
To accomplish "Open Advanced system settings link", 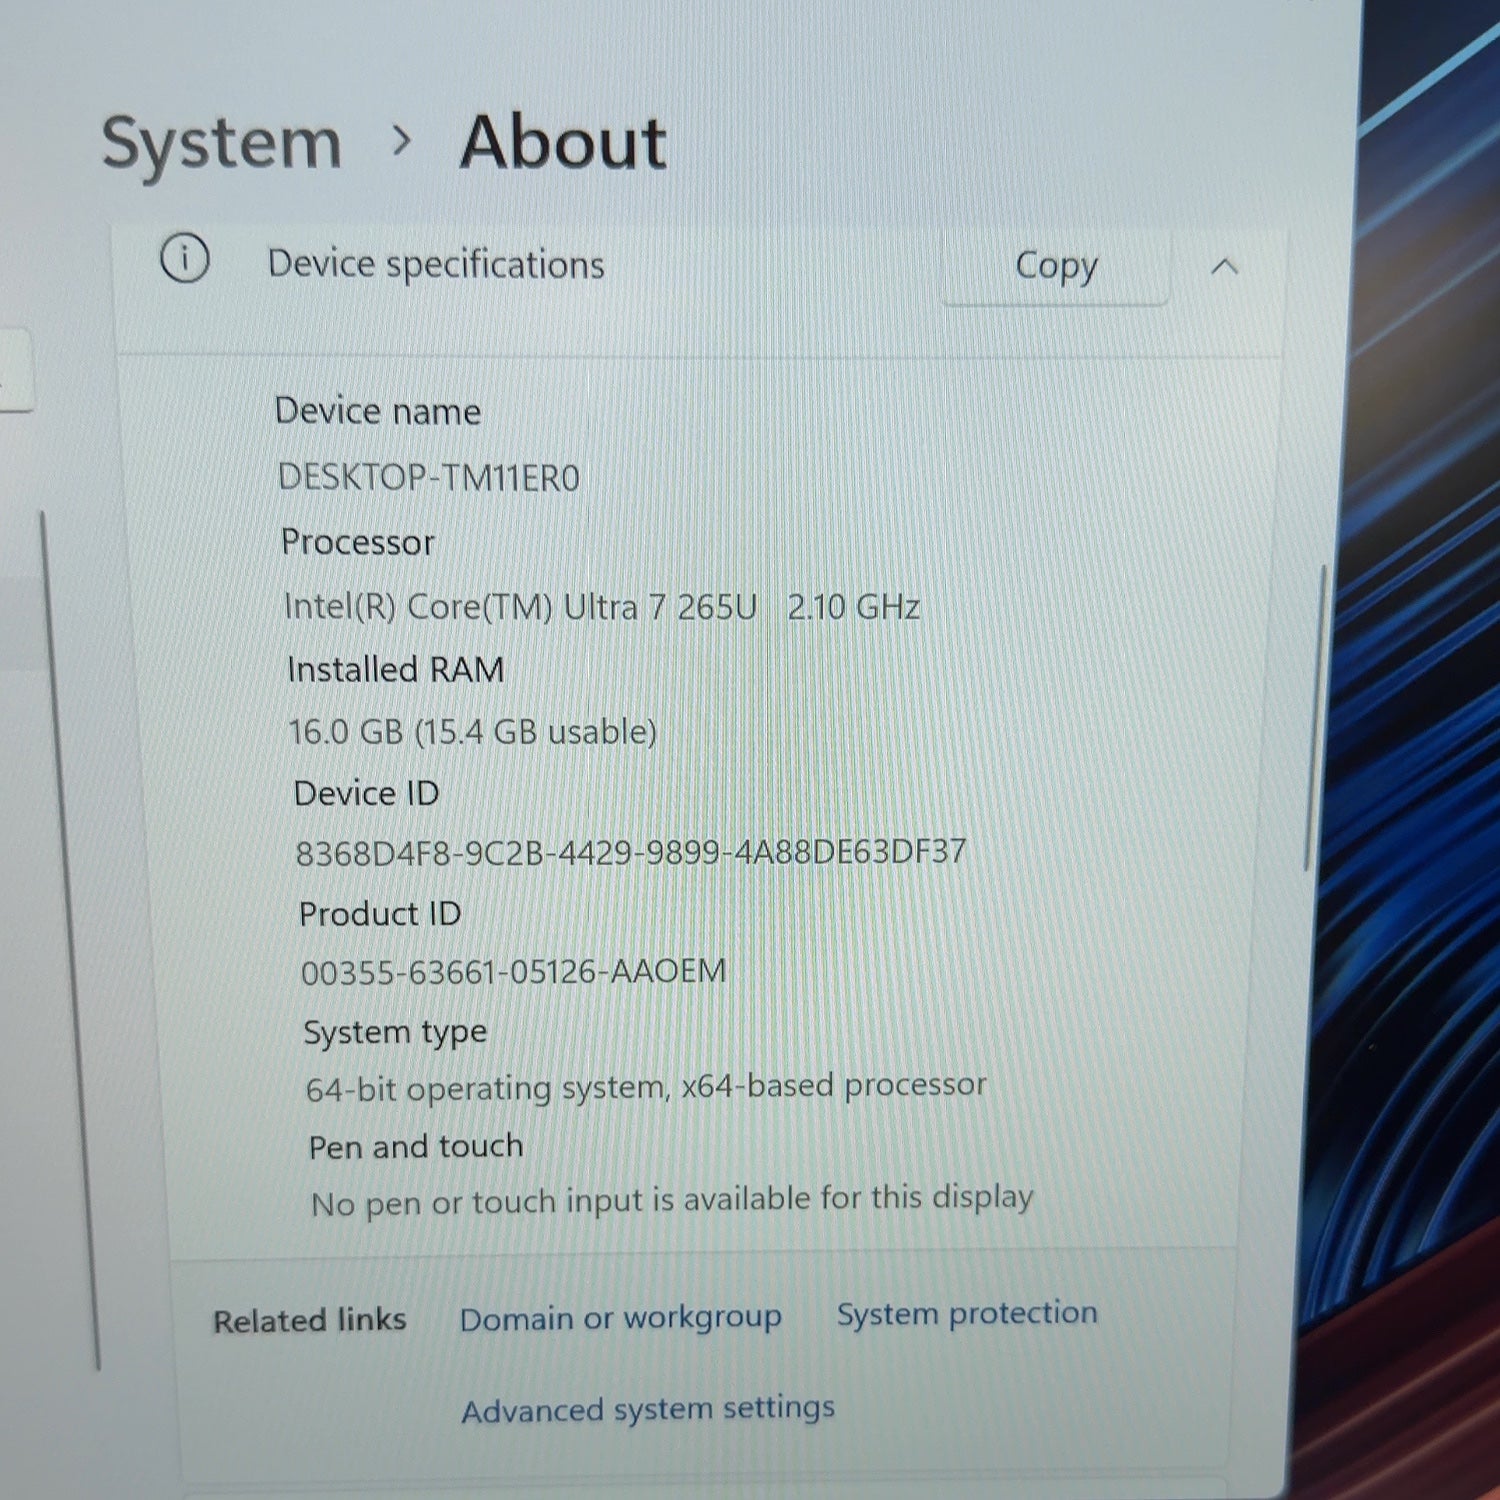I will [x=648, y=1409].
